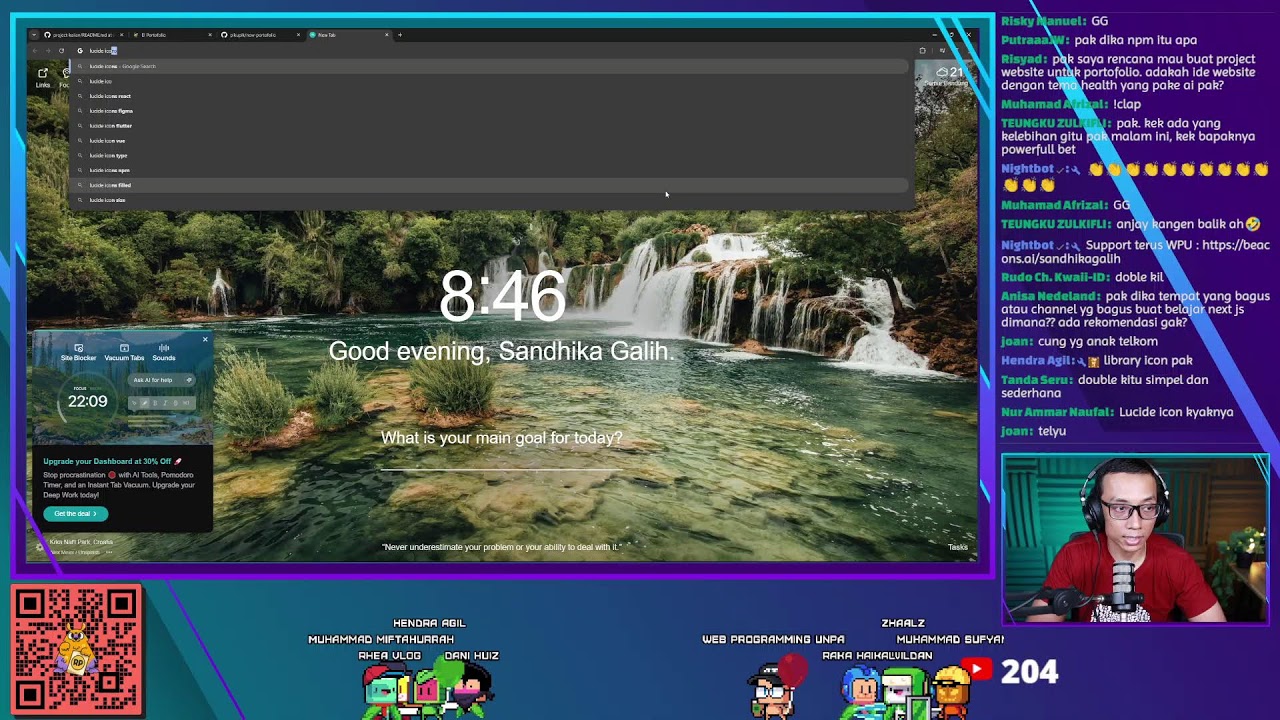This screenshot has width=1280, height=720.
Task: Click the Ask AI for help field
Action: coord(160,380)
